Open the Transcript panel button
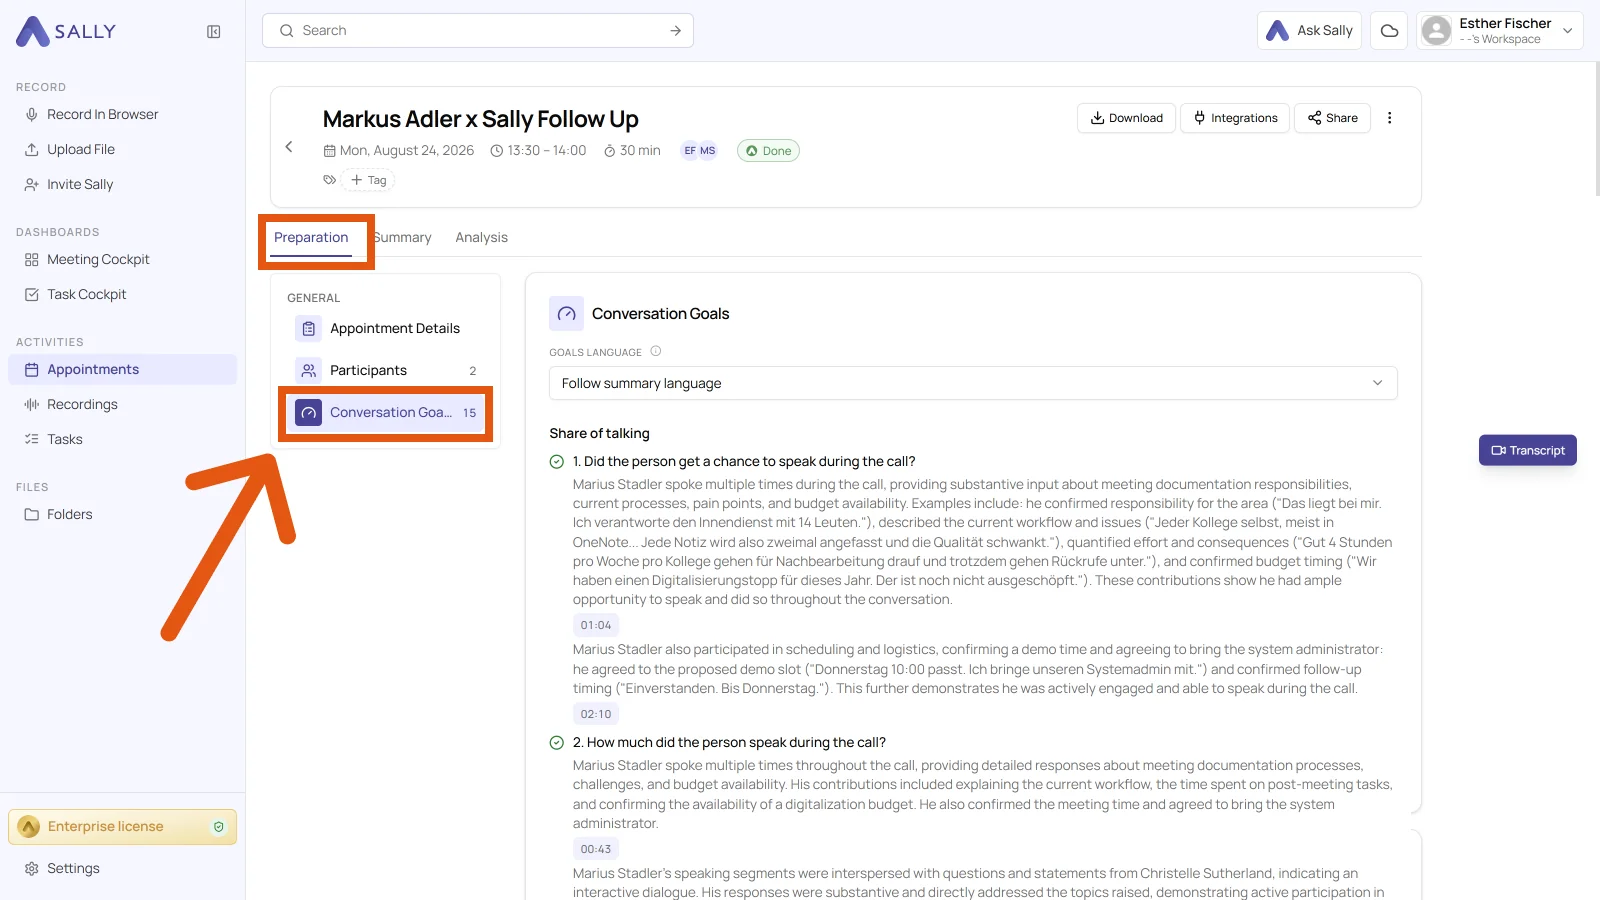The image size is (1600, 900). [x=1528, y=451]
